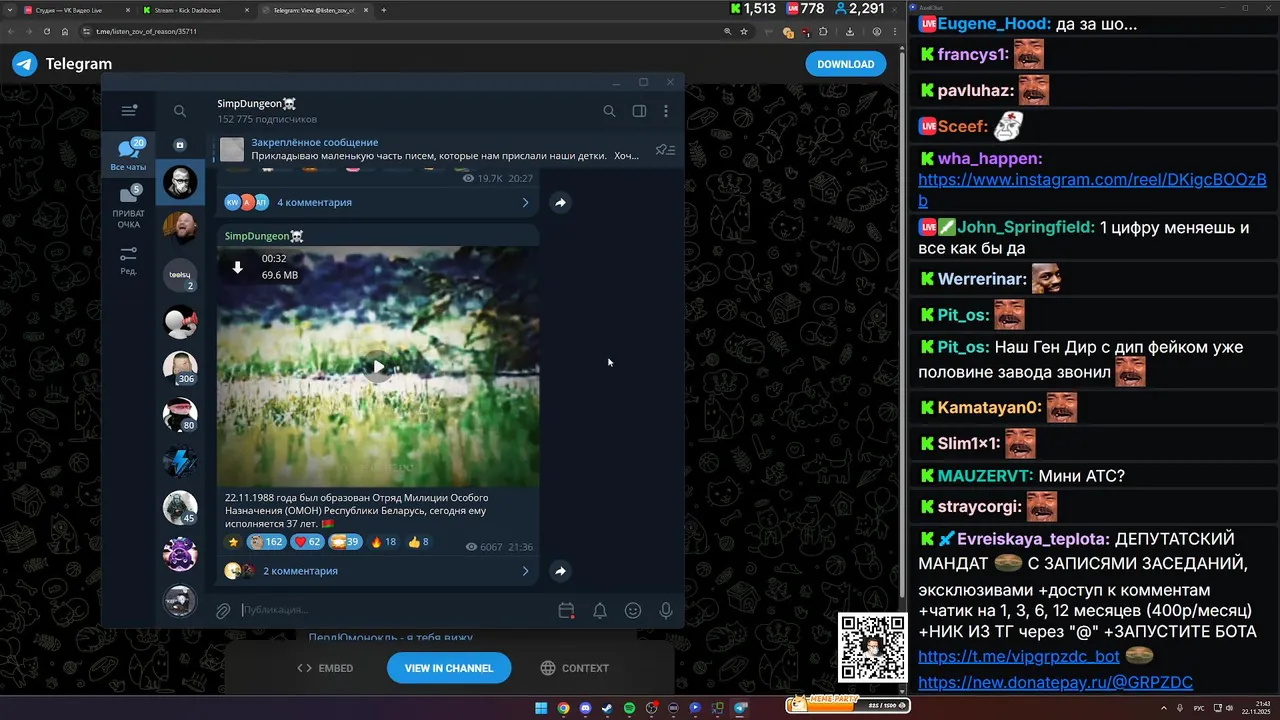The height and width of the screenshot is (720, 1280).
Task: Bookmark this page with the star
Action: coord(744,31)
